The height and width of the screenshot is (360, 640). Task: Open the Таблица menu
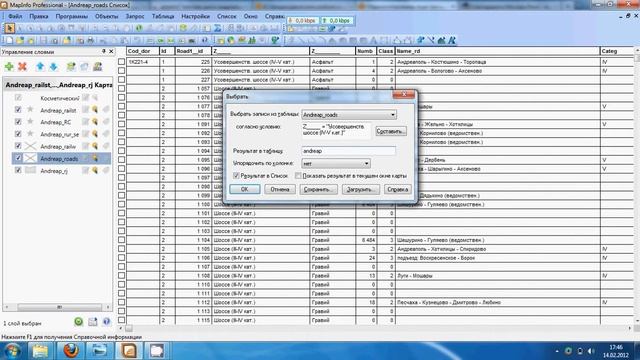click(163, 16)
